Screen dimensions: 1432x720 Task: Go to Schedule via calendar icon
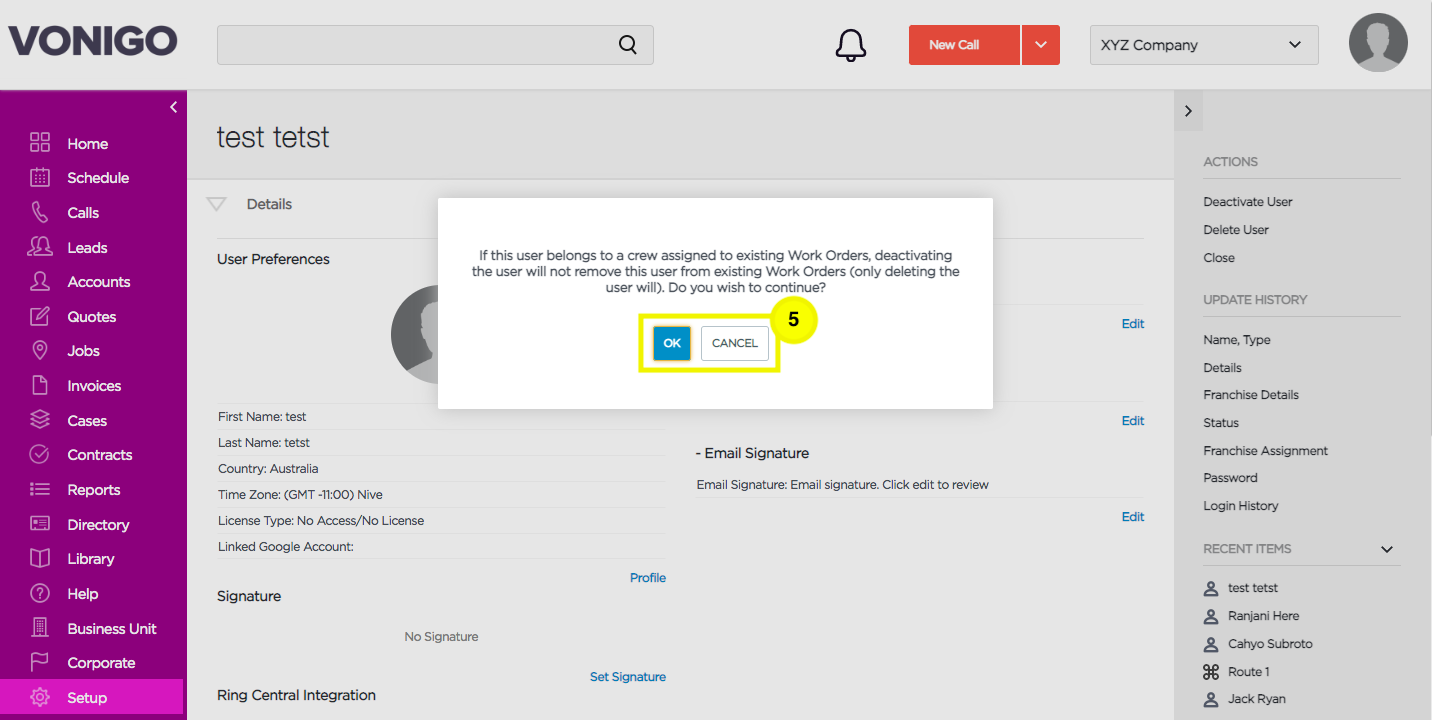tap(40, 178)
